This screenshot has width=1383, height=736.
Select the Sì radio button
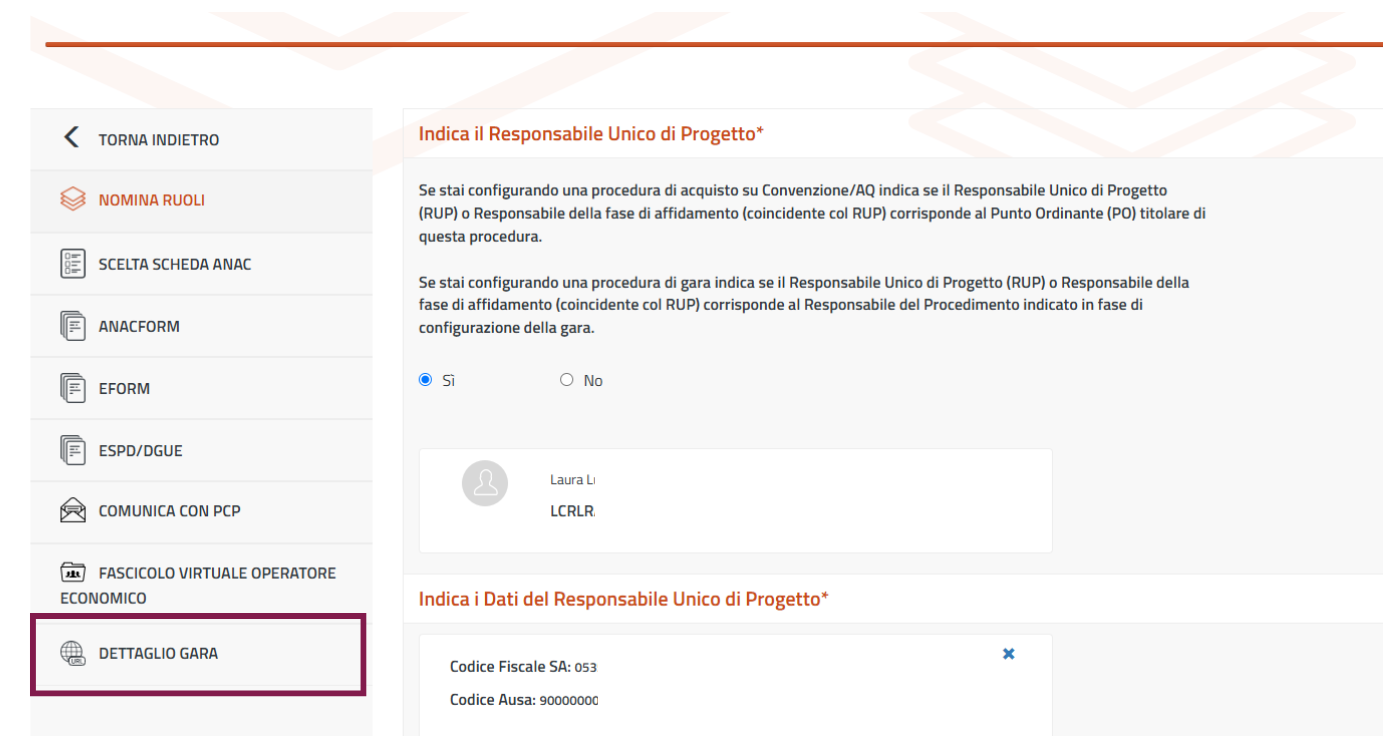426,380
